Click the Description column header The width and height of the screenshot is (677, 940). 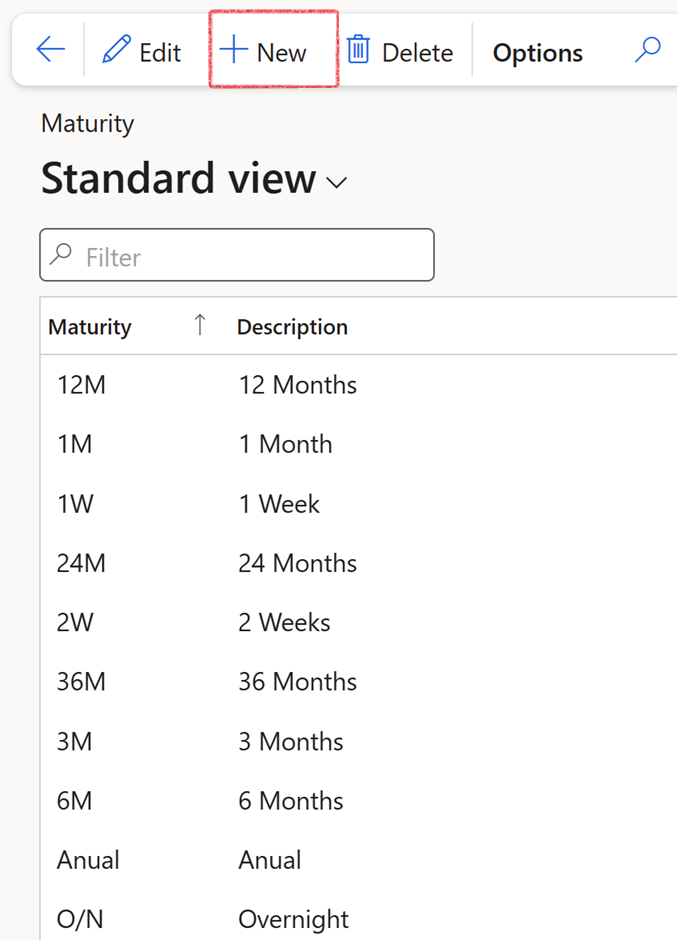[x=292, y=327]
